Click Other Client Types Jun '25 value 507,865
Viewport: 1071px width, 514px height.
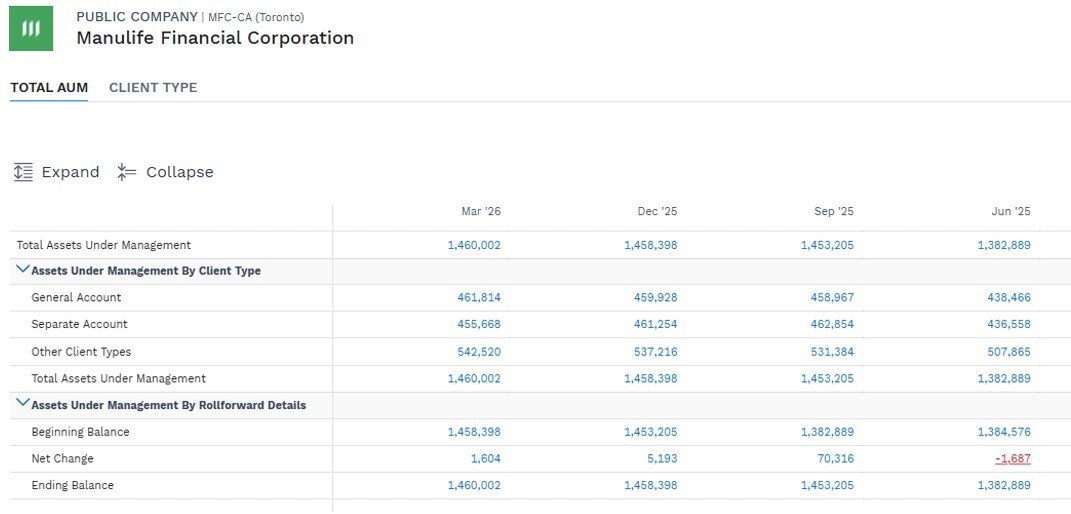click(x=1009, y=352)
